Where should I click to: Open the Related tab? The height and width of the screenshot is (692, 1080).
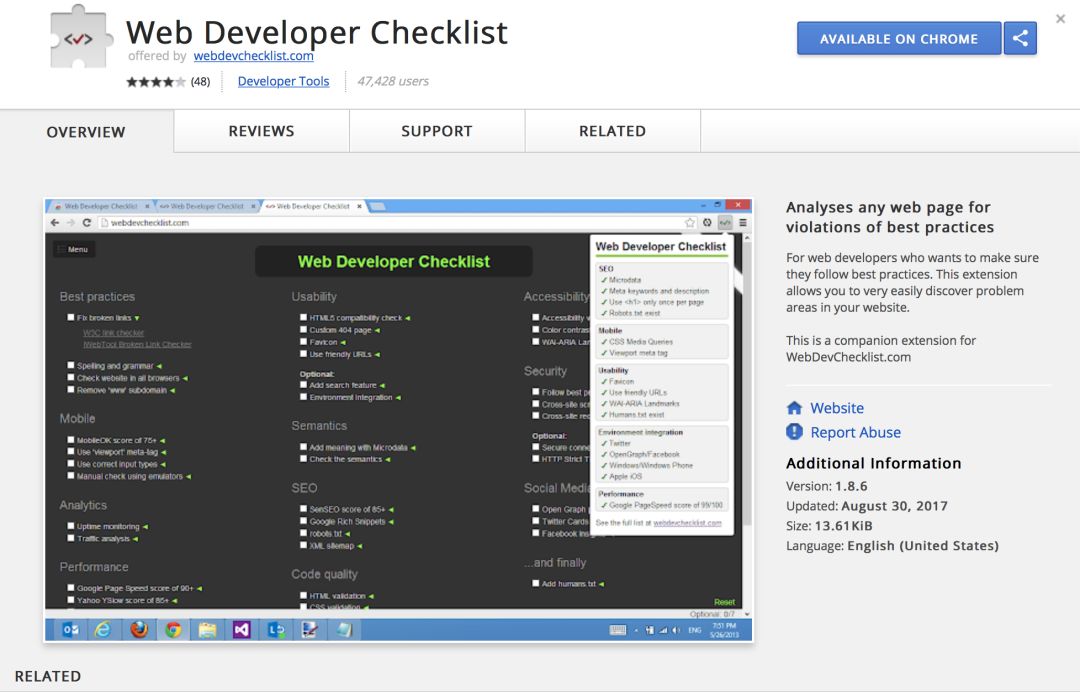pyautogui.click(x=612, y=131)
